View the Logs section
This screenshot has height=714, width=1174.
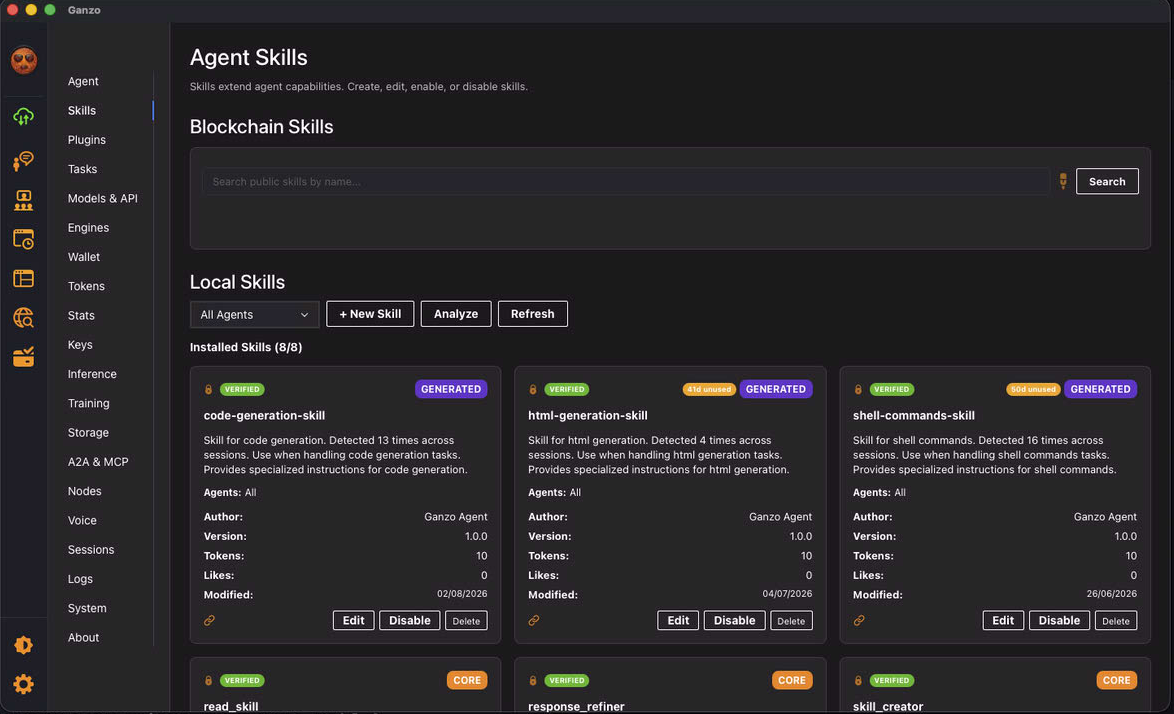(x=80, y=579)
